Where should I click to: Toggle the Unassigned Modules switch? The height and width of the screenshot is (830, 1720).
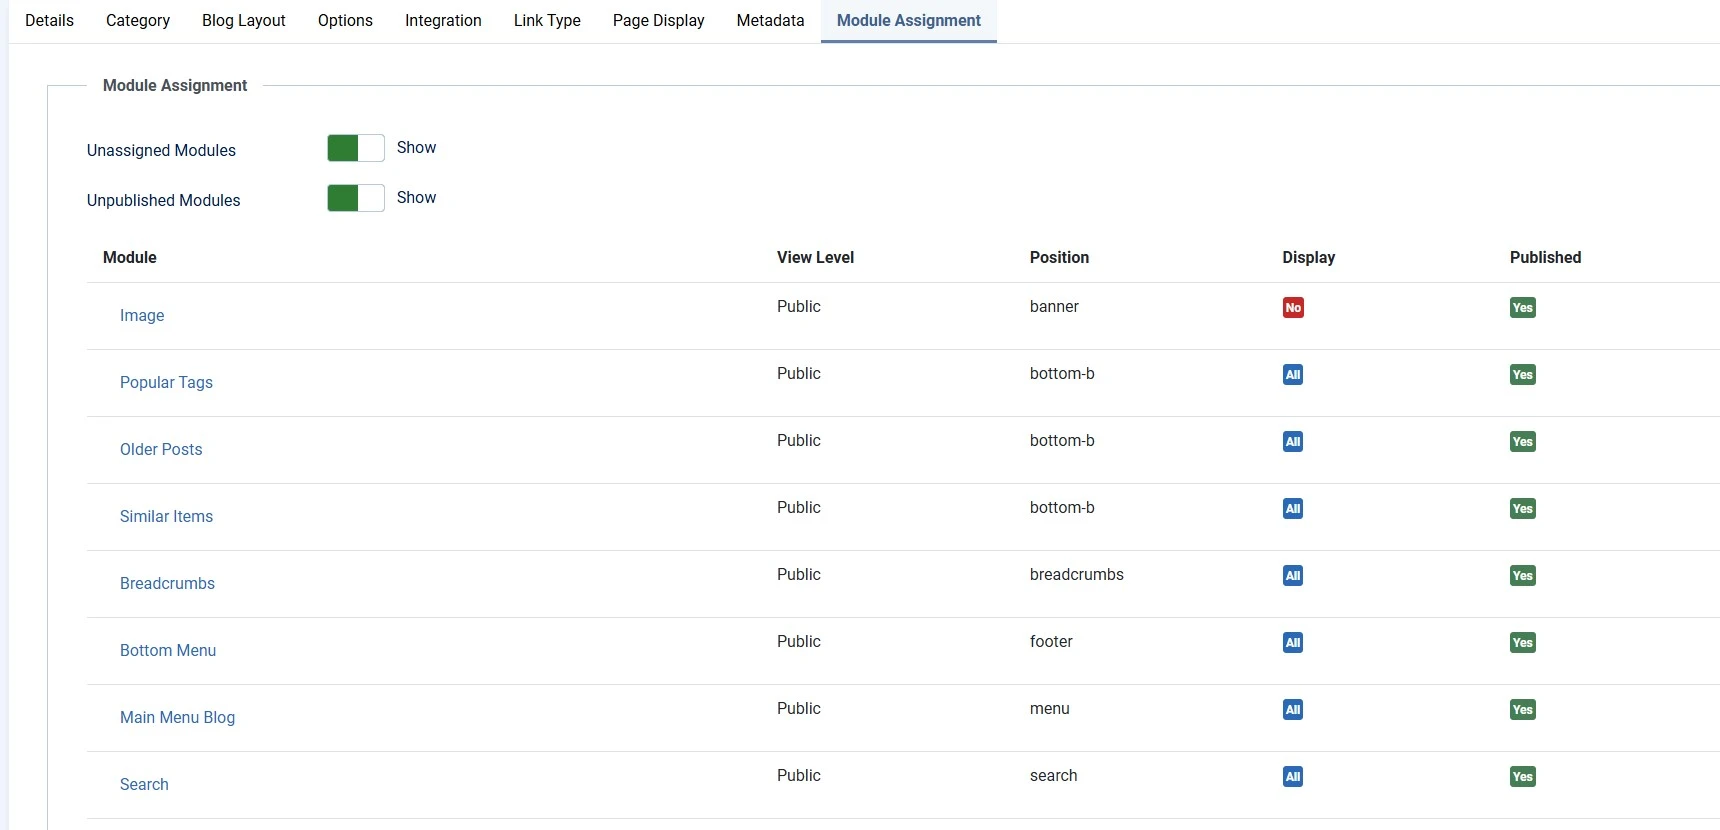point(356,148)
